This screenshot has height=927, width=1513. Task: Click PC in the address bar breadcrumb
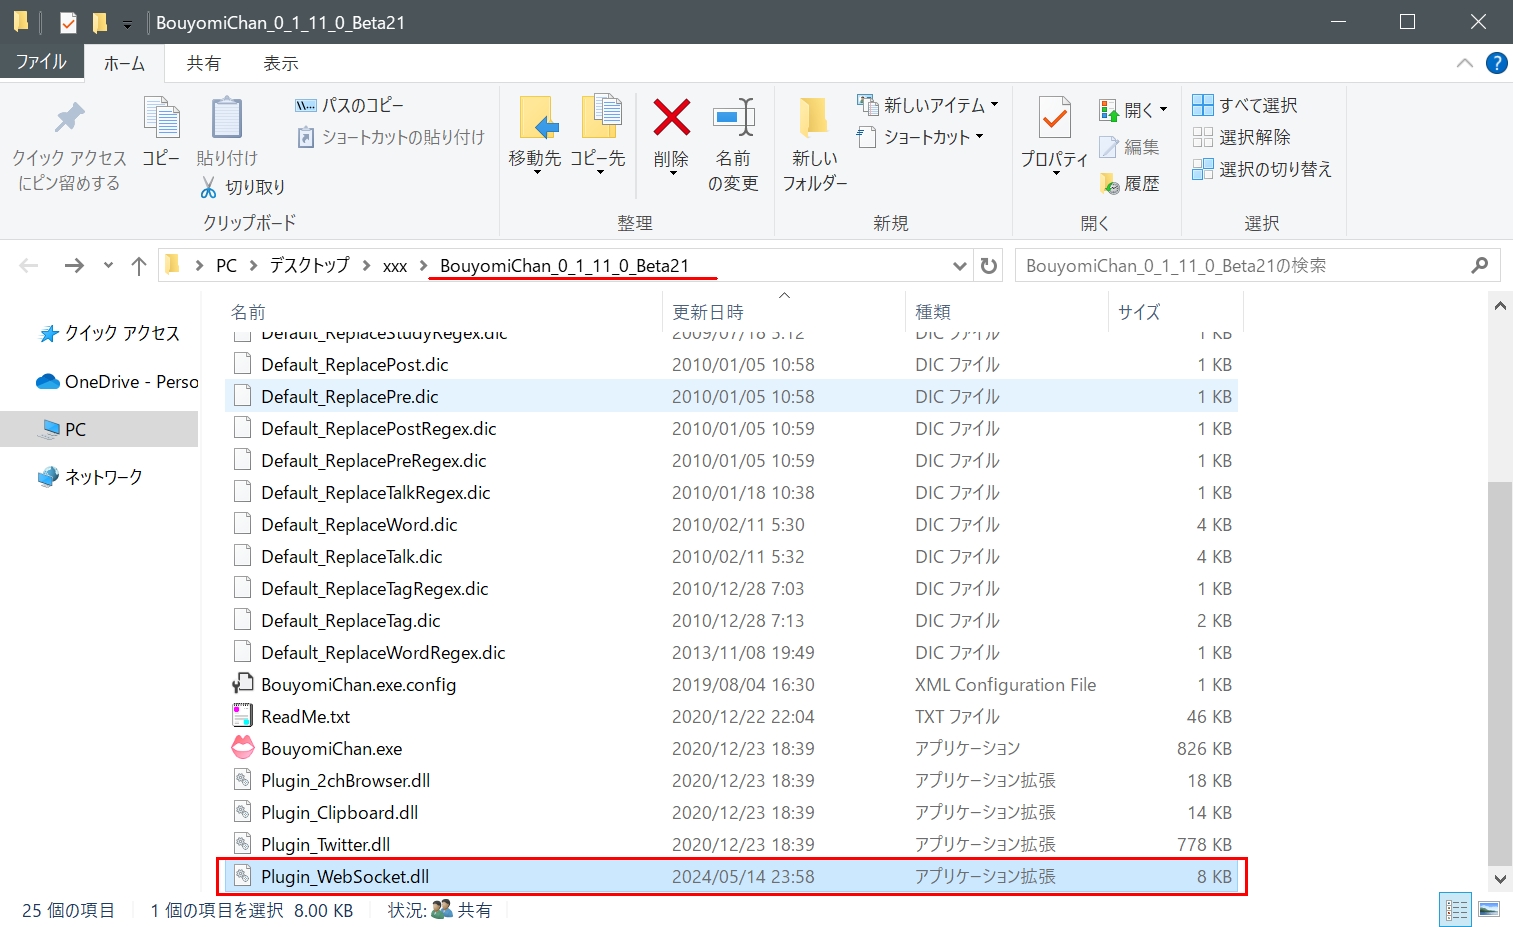227,265
